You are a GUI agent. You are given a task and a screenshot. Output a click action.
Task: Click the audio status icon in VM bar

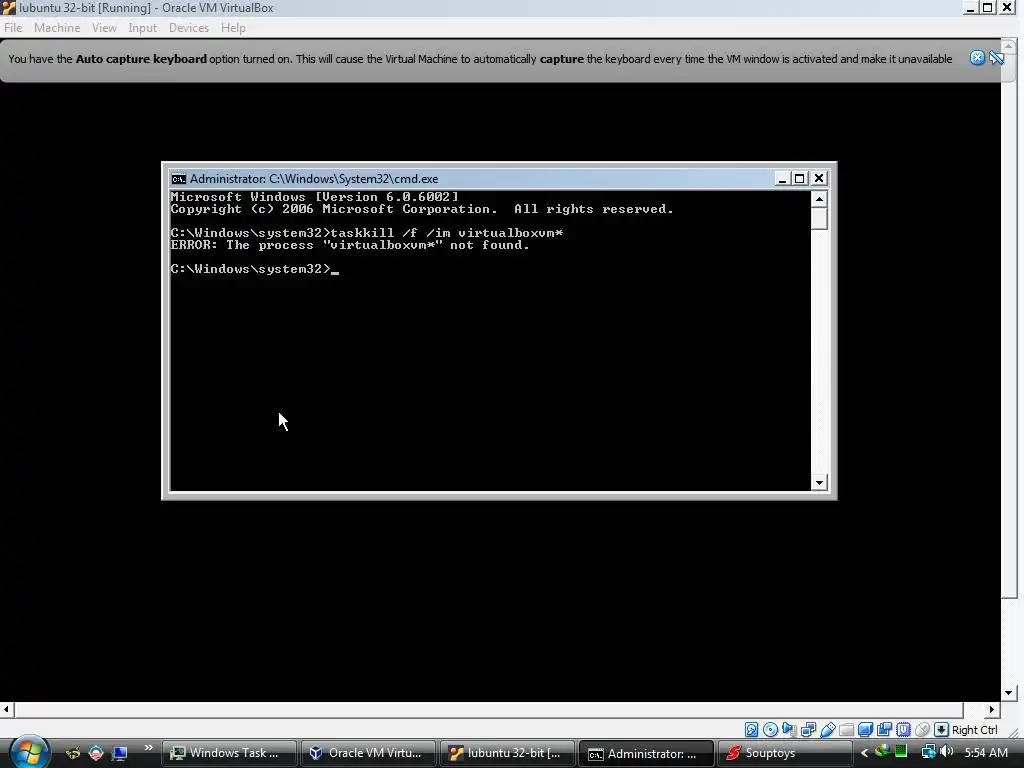point(790,729)
